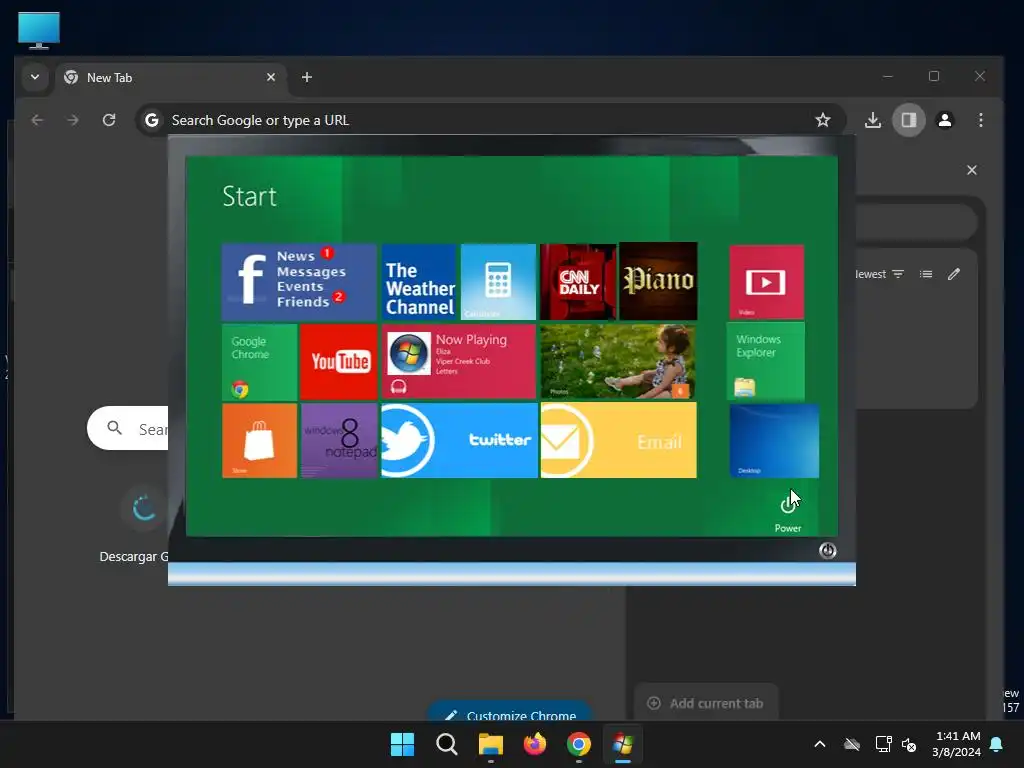Open the Windows 8 notepad tile

339,441
